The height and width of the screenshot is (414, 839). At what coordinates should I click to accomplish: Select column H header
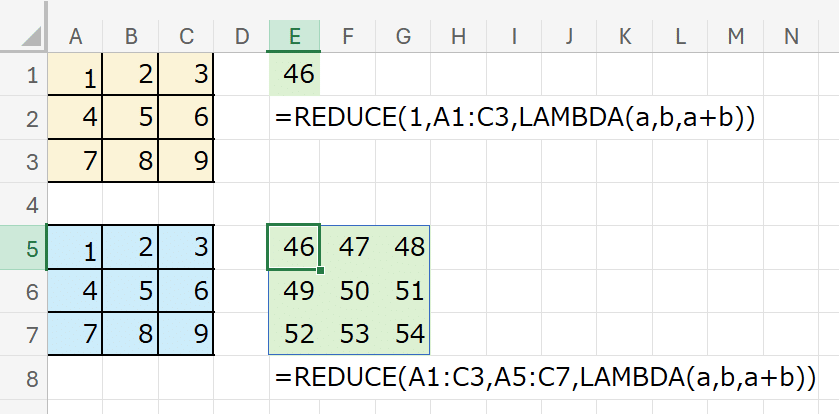[458, 37]
